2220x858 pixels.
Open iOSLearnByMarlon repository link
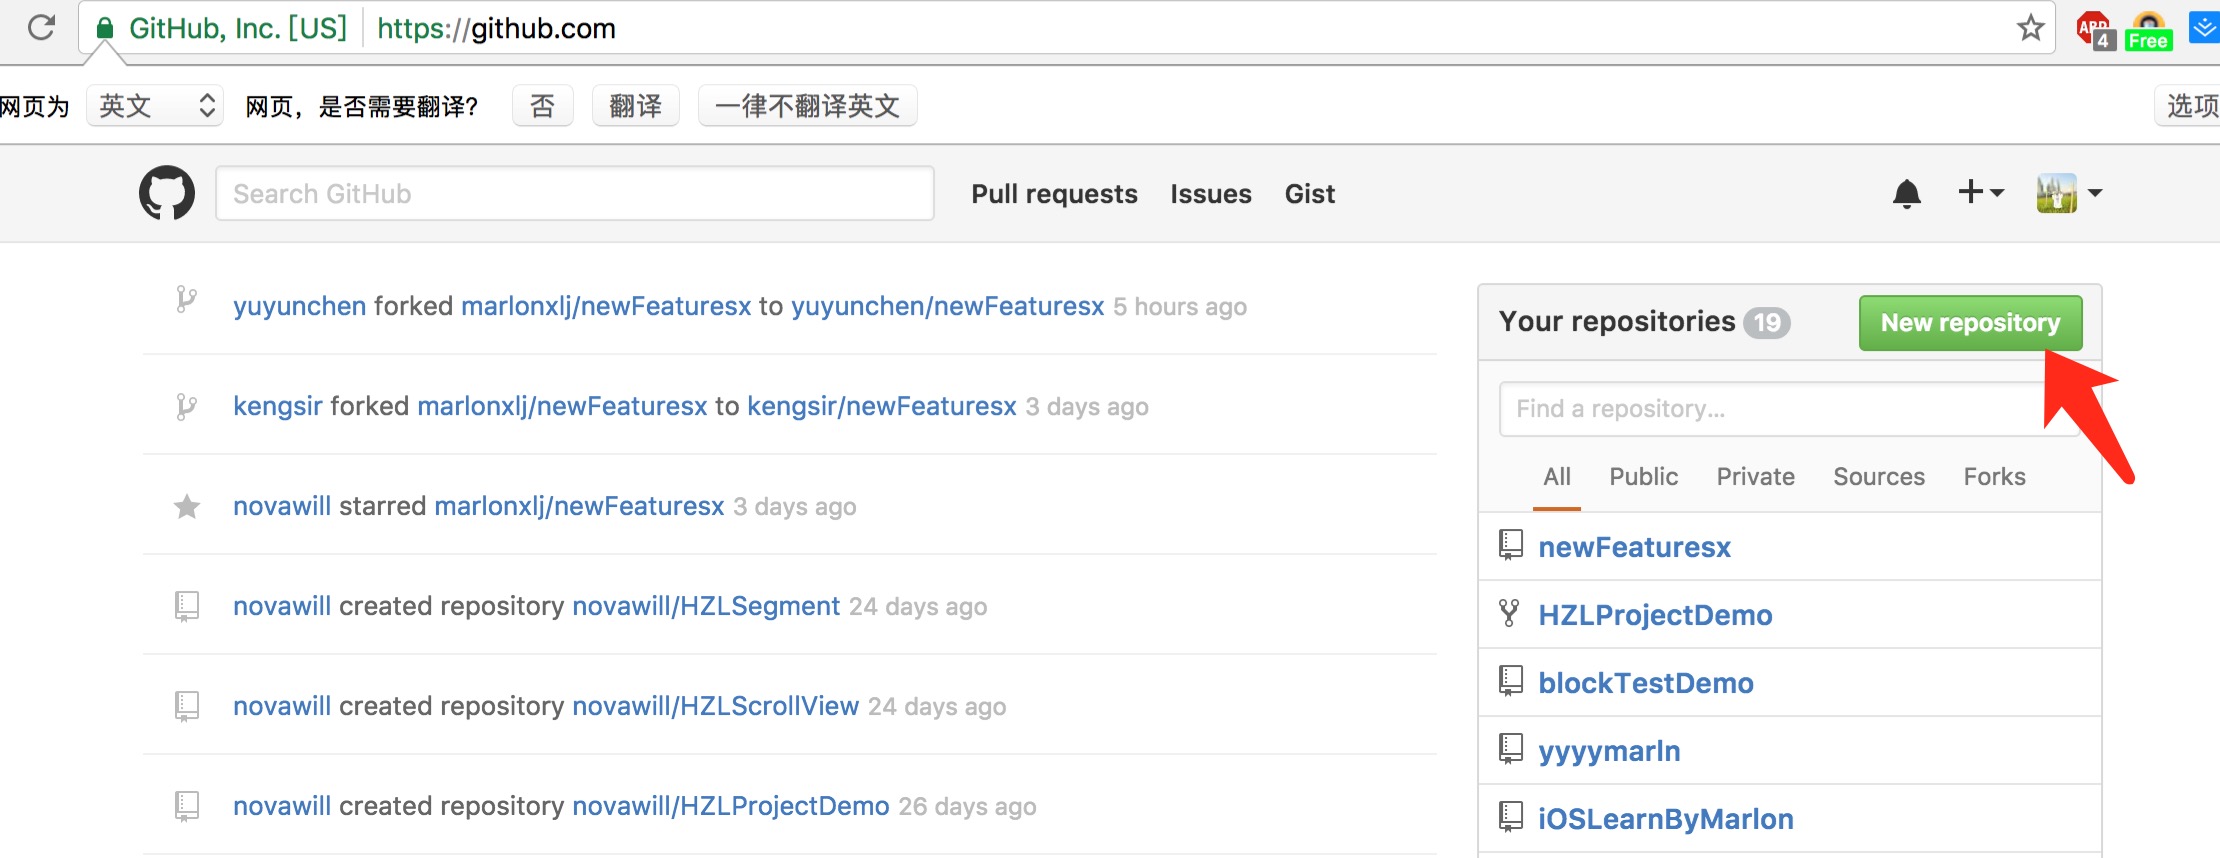[1666, 819]
